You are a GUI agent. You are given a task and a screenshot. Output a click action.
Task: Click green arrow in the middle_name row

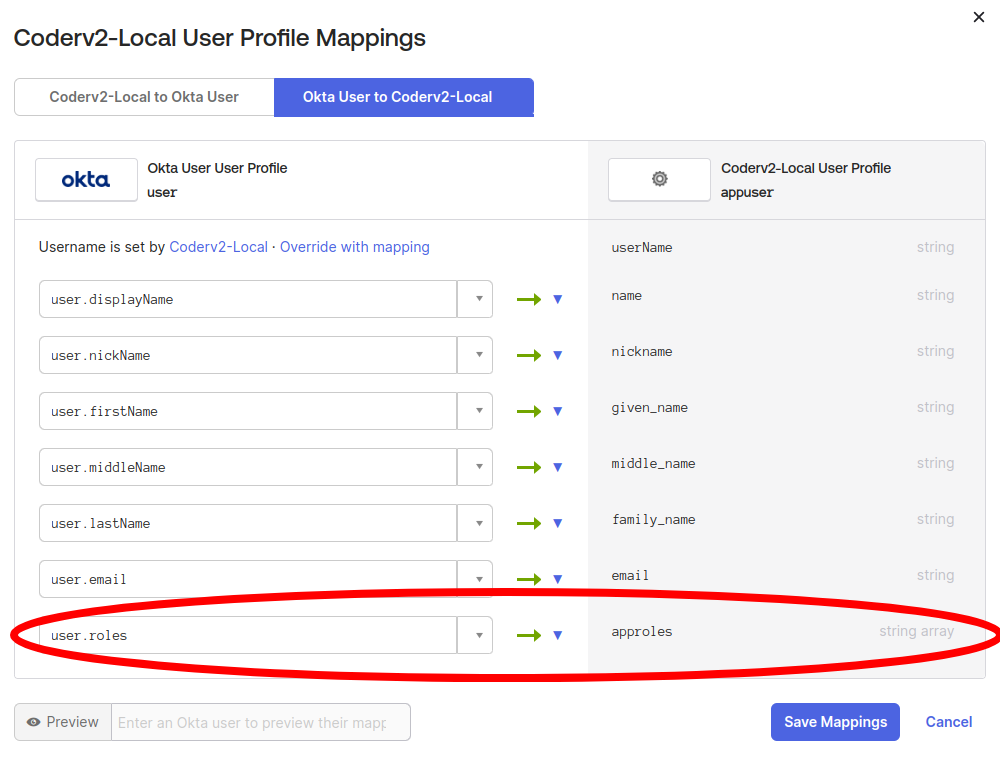point(529,467)
